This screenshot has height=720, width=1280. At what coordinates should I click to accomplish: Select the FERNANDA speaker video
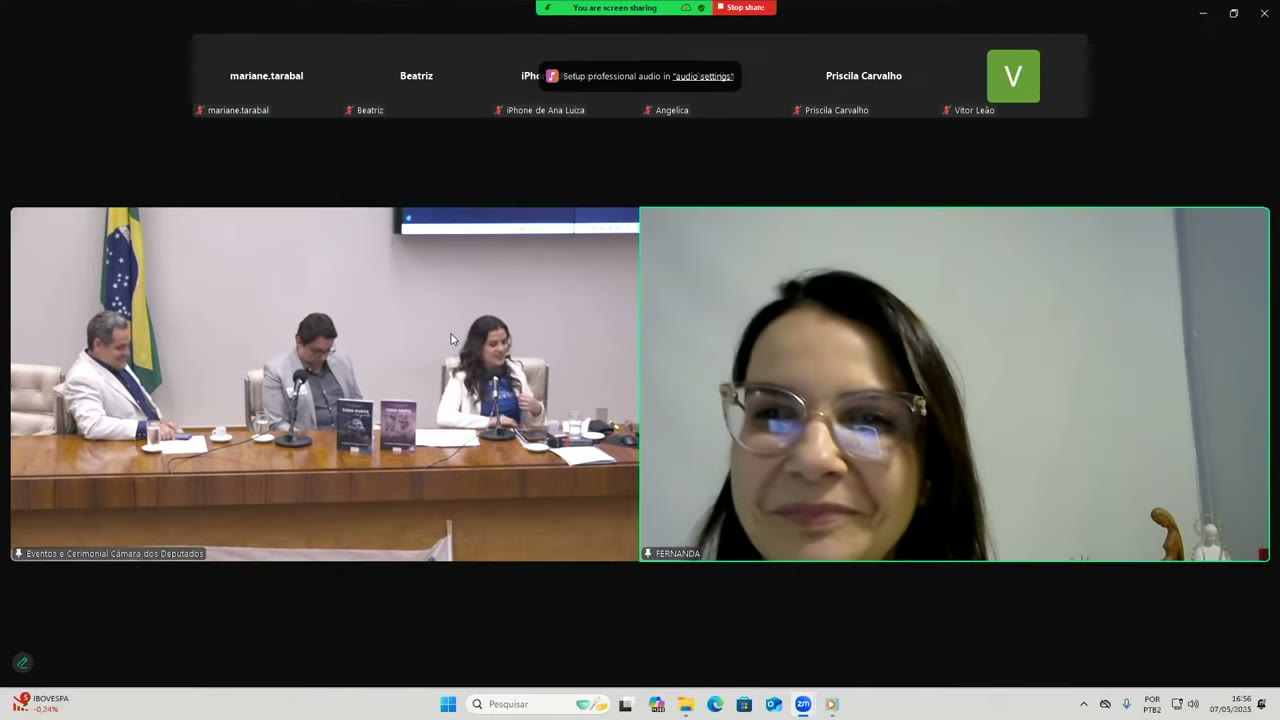[x=954, y=384]
